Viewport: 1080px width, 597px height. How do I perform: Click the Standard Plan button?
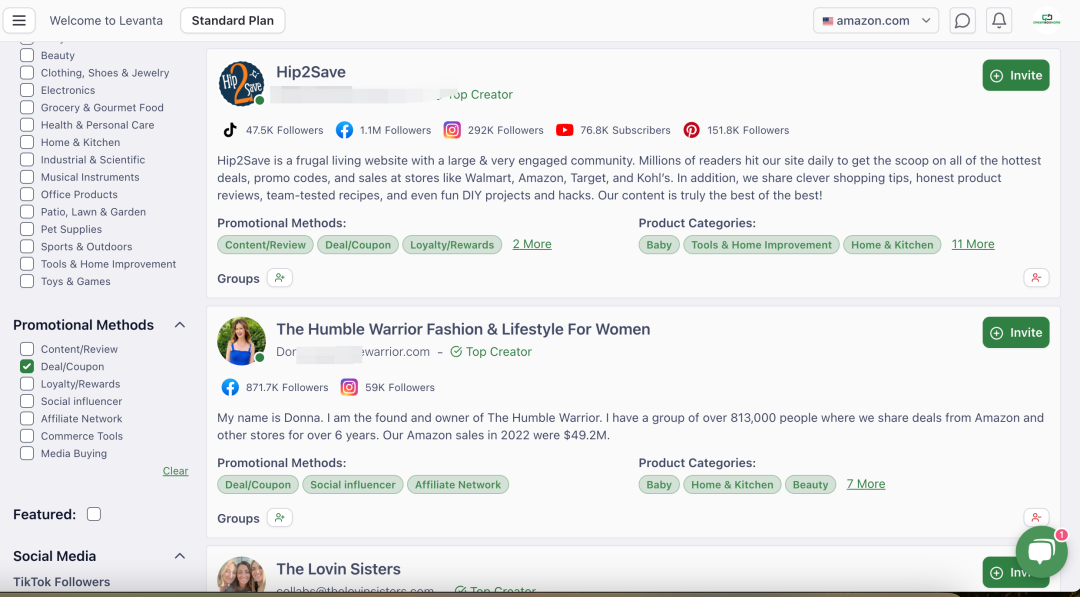tap(233, 21)
